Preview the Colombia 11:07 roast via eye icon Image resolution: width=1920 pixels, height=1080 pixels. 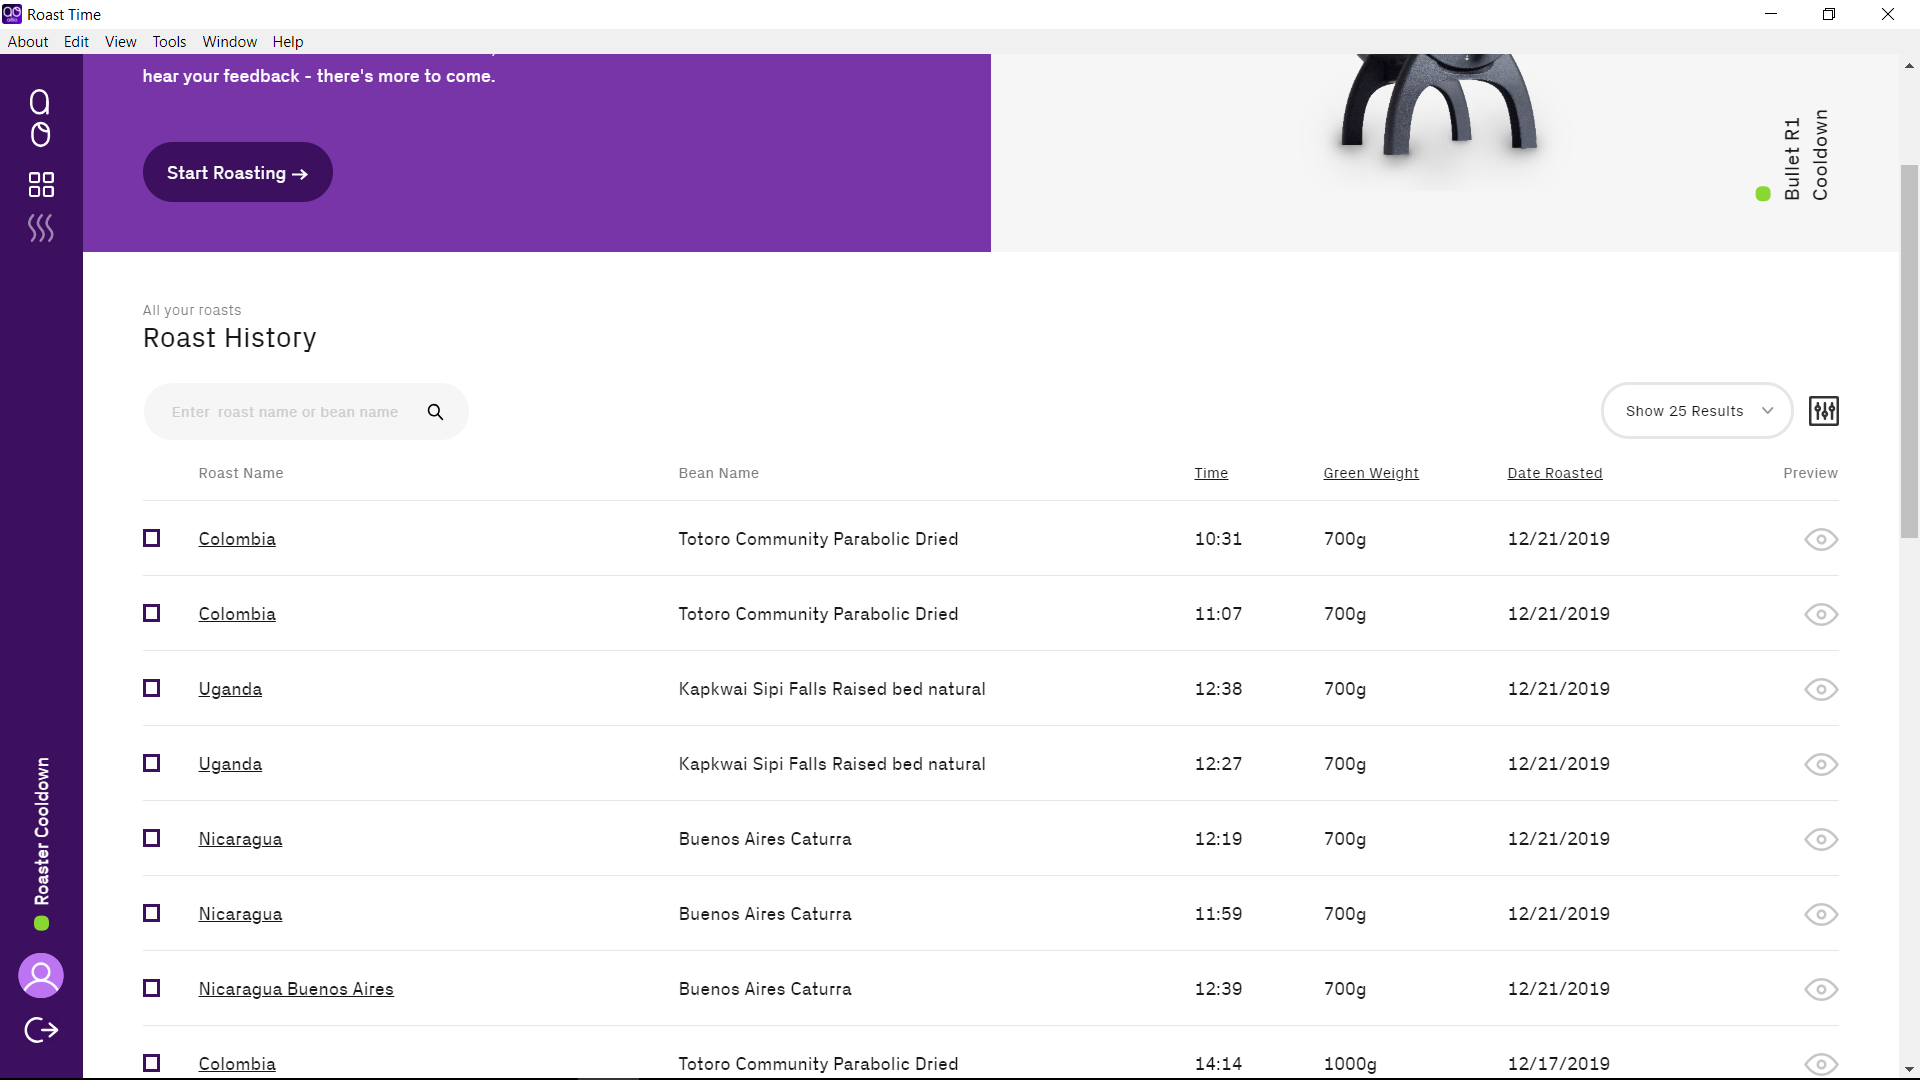click(1821, 614)
